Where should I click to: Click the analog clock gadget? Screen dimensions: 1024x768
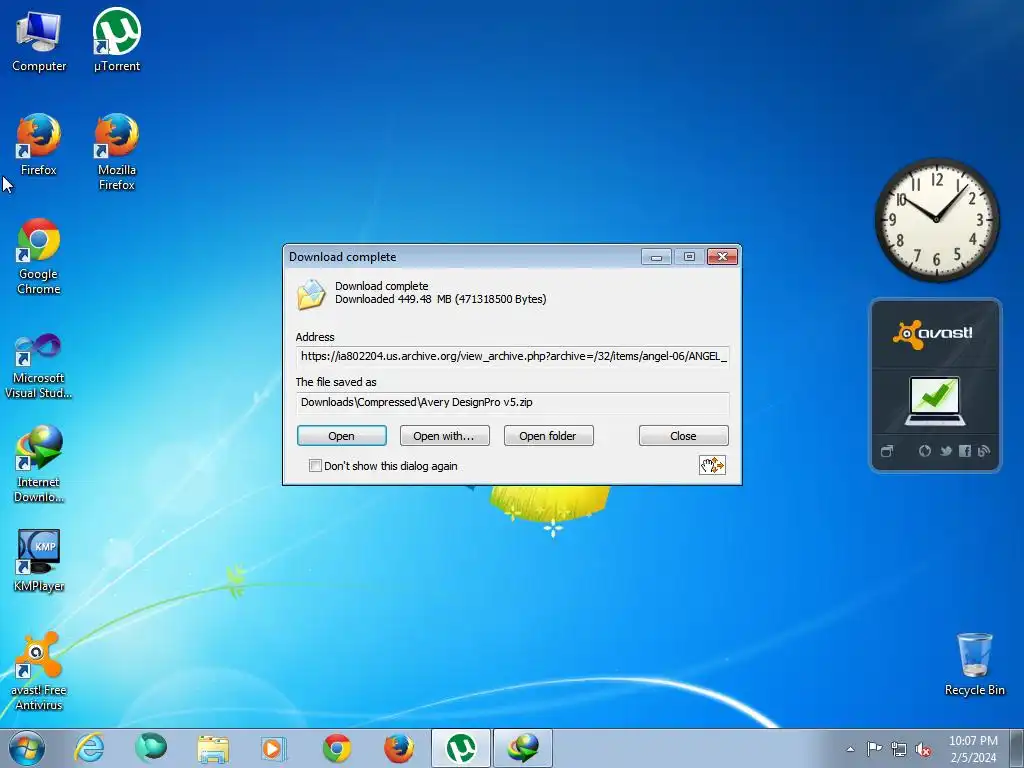pos(936,219)
